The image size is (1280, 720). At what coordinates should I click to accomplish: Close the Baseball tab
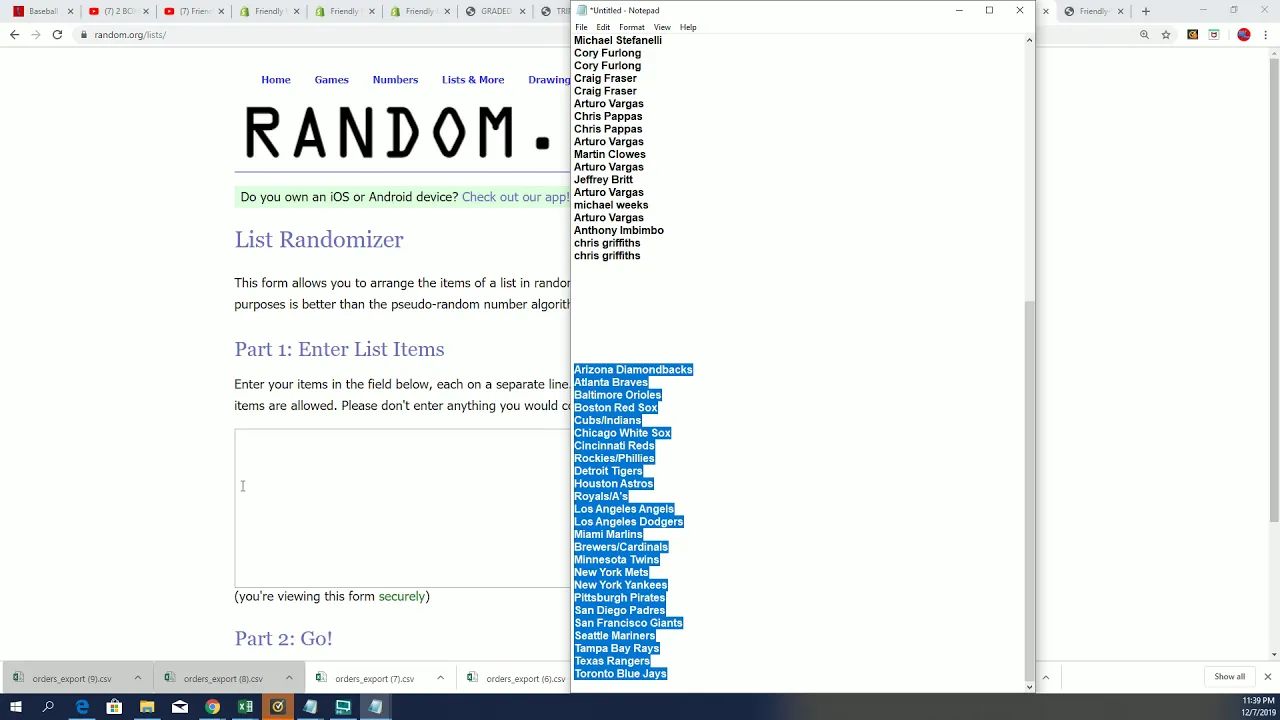tap(70, 11)
